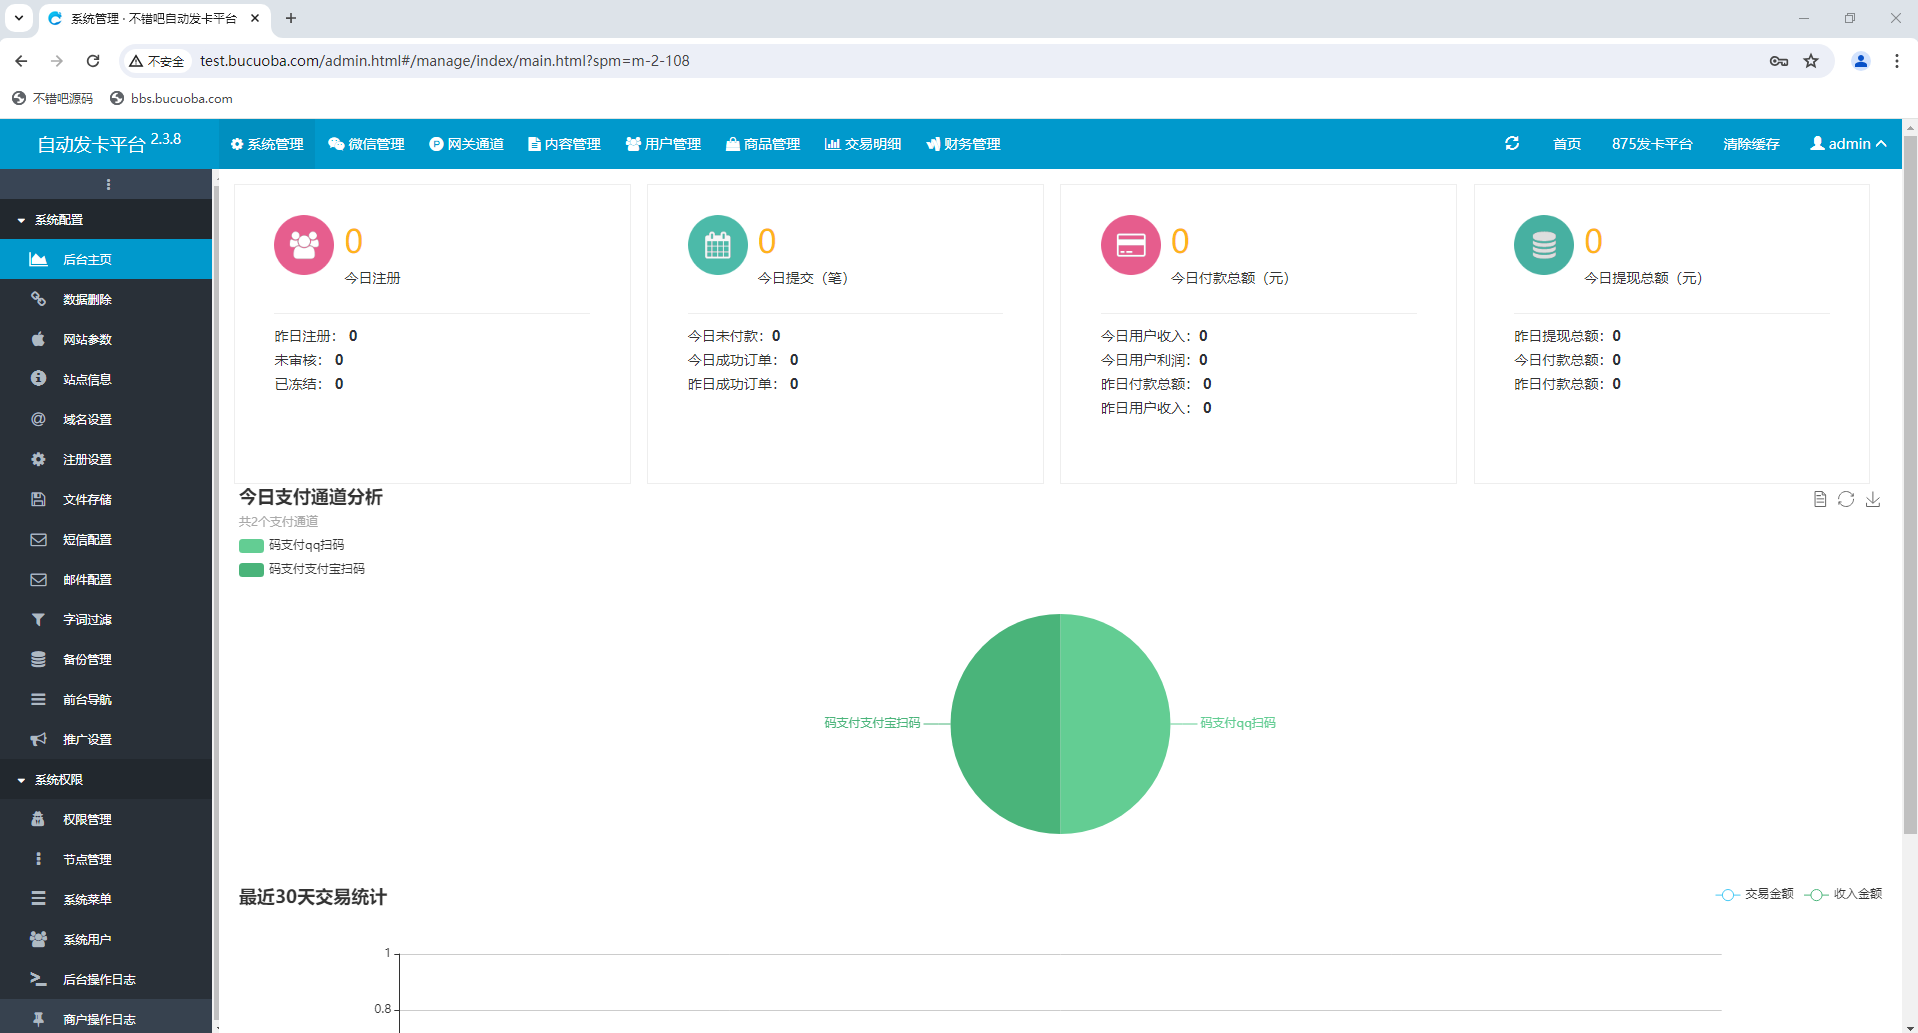Click the chart data view icon

tap(1820, 499)
